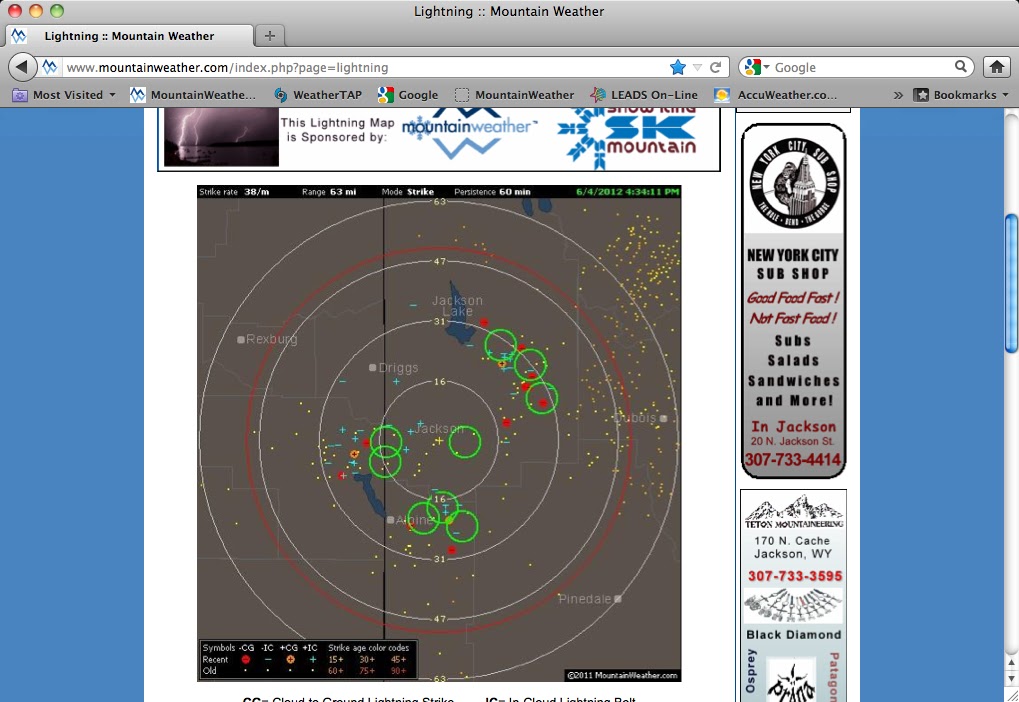This screenshot has height=702, width=1019.
Task: Click the Jackson label on lightning map
Action: [x=439, y=429]
